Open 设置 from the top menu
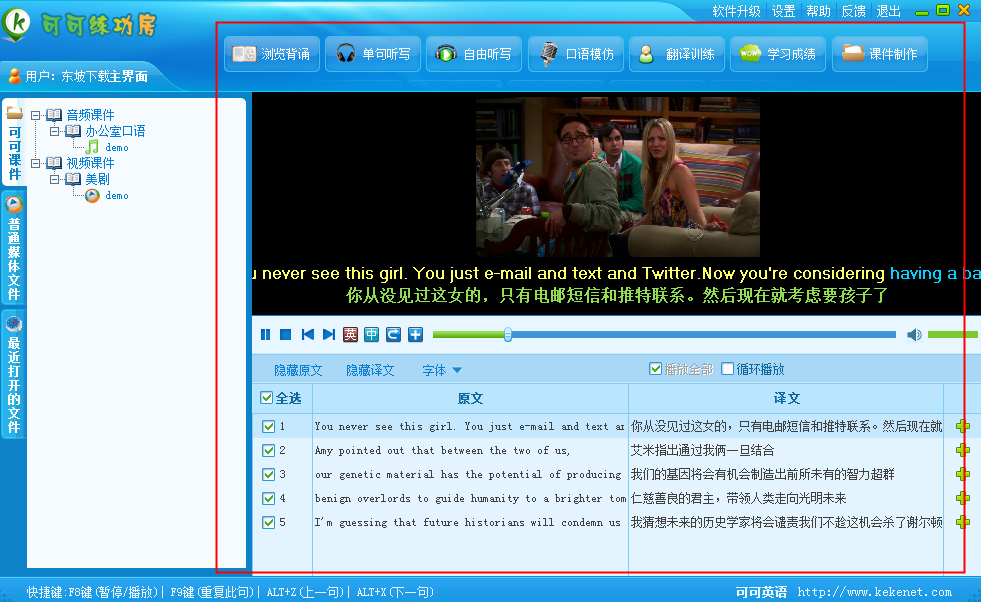The width and height of the screenshot is (981, 602). [x=783, y=11]
